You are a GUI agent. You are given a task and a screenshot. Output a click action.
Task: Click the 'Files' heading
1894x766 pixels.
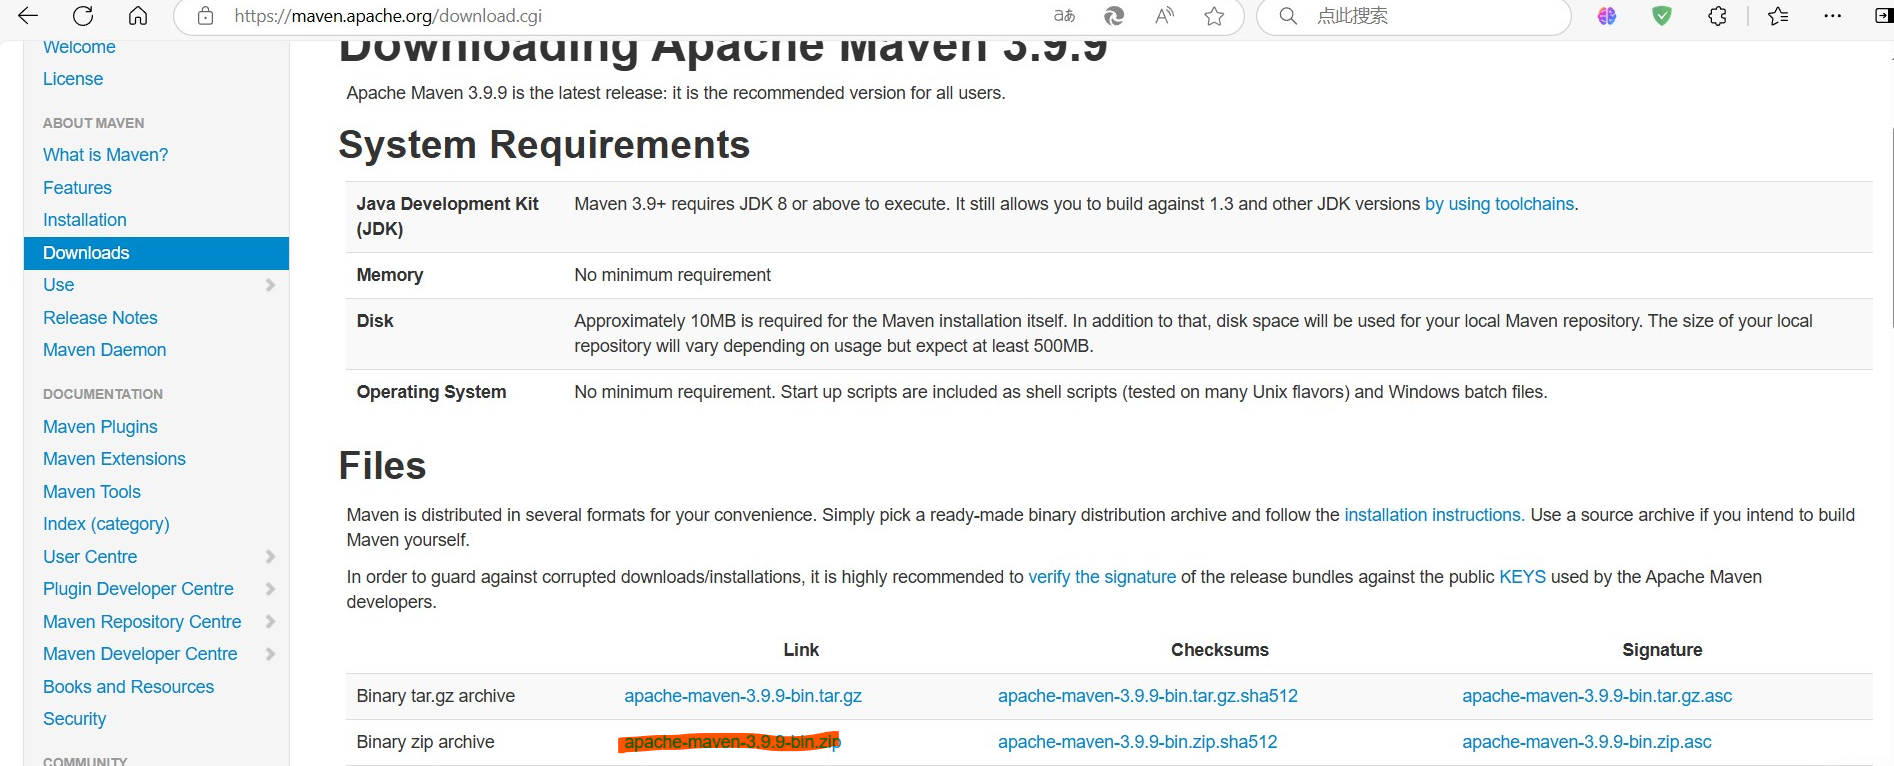[382, 466]
